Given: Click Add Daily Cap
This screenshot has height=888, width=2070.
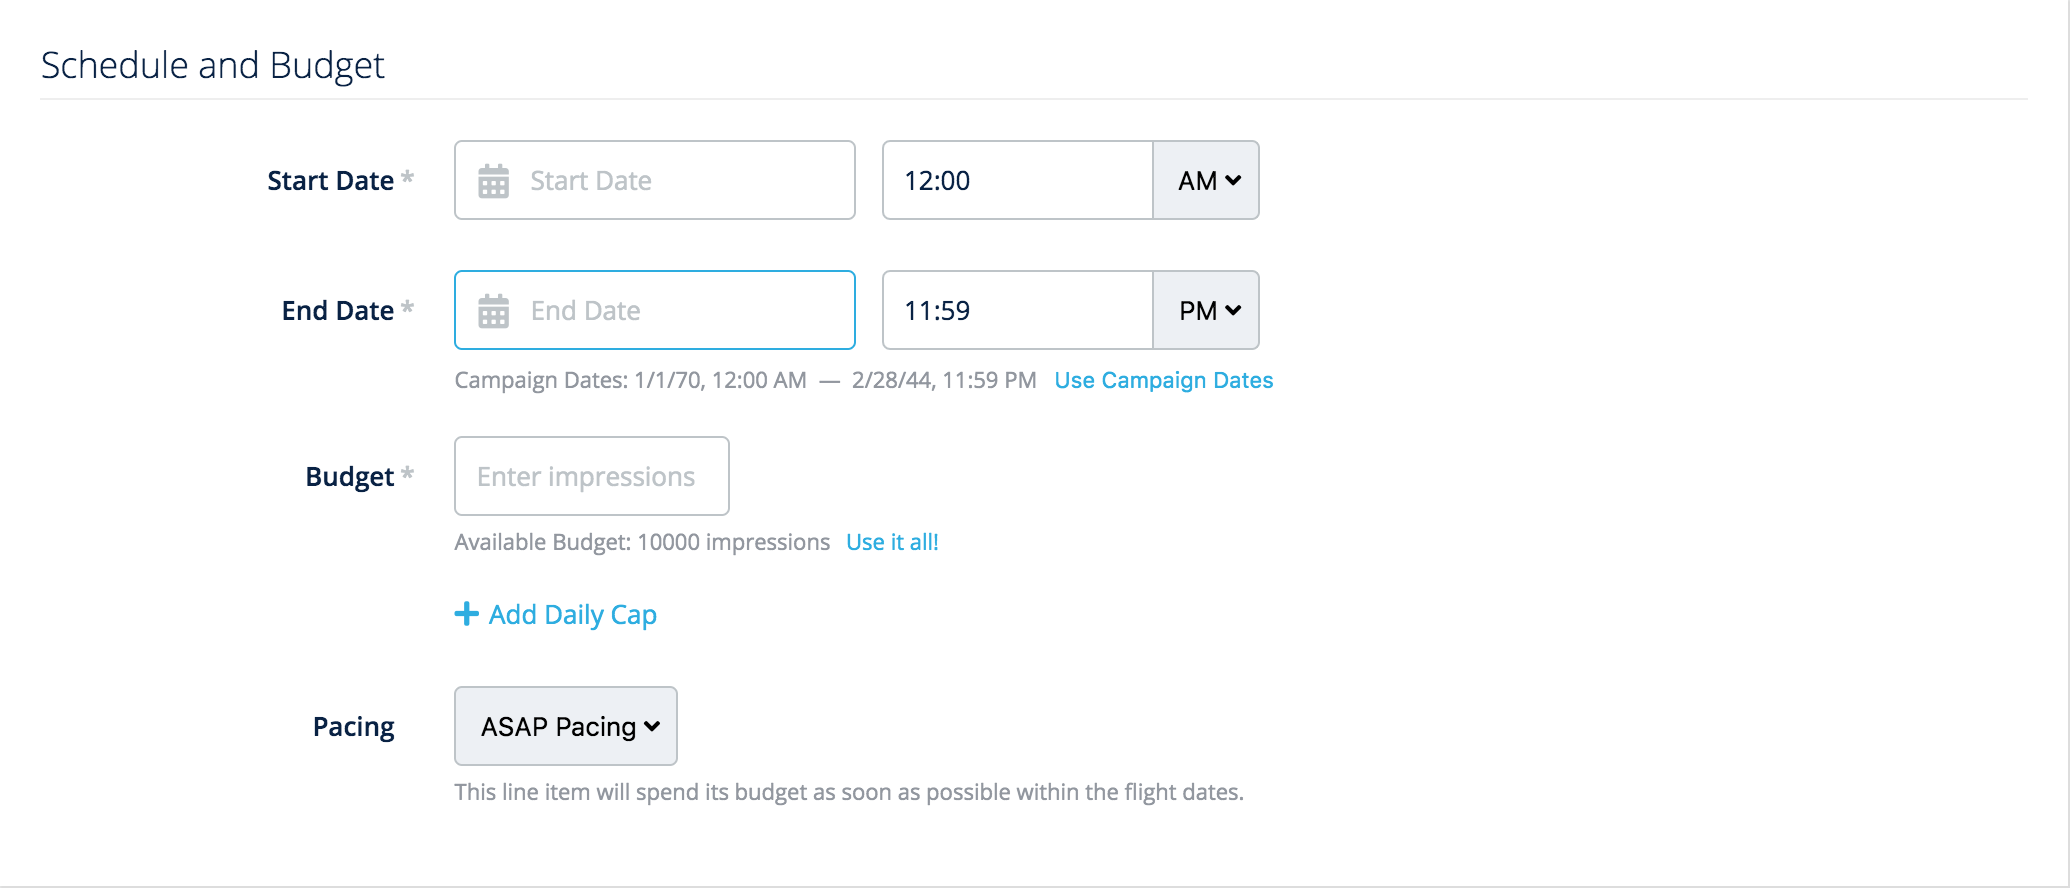Looking at the screenshot, I should pos(571,614).
